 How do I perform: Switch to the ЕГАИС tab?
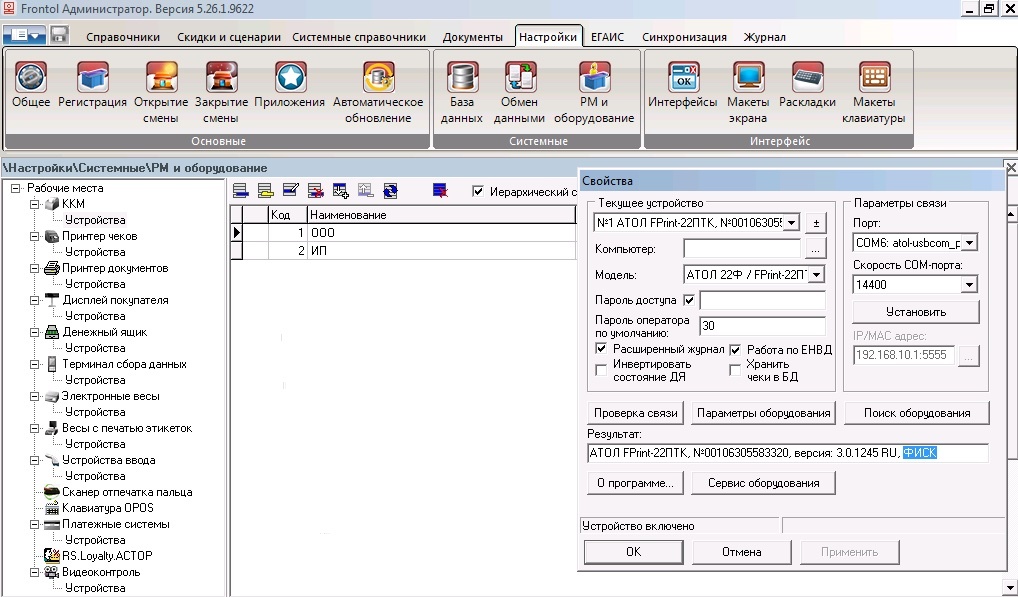(607, 37)
